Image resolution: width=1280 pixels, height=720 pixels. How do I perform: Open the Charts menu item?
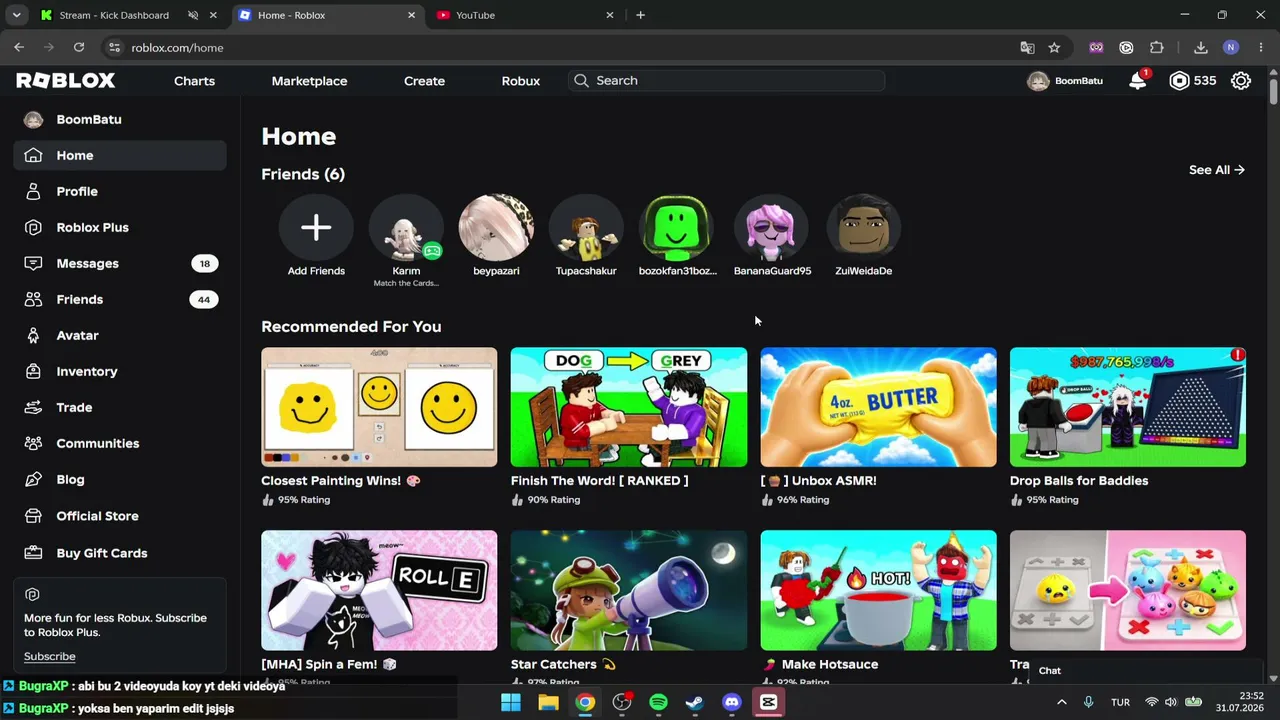click(x=194, y=81)
